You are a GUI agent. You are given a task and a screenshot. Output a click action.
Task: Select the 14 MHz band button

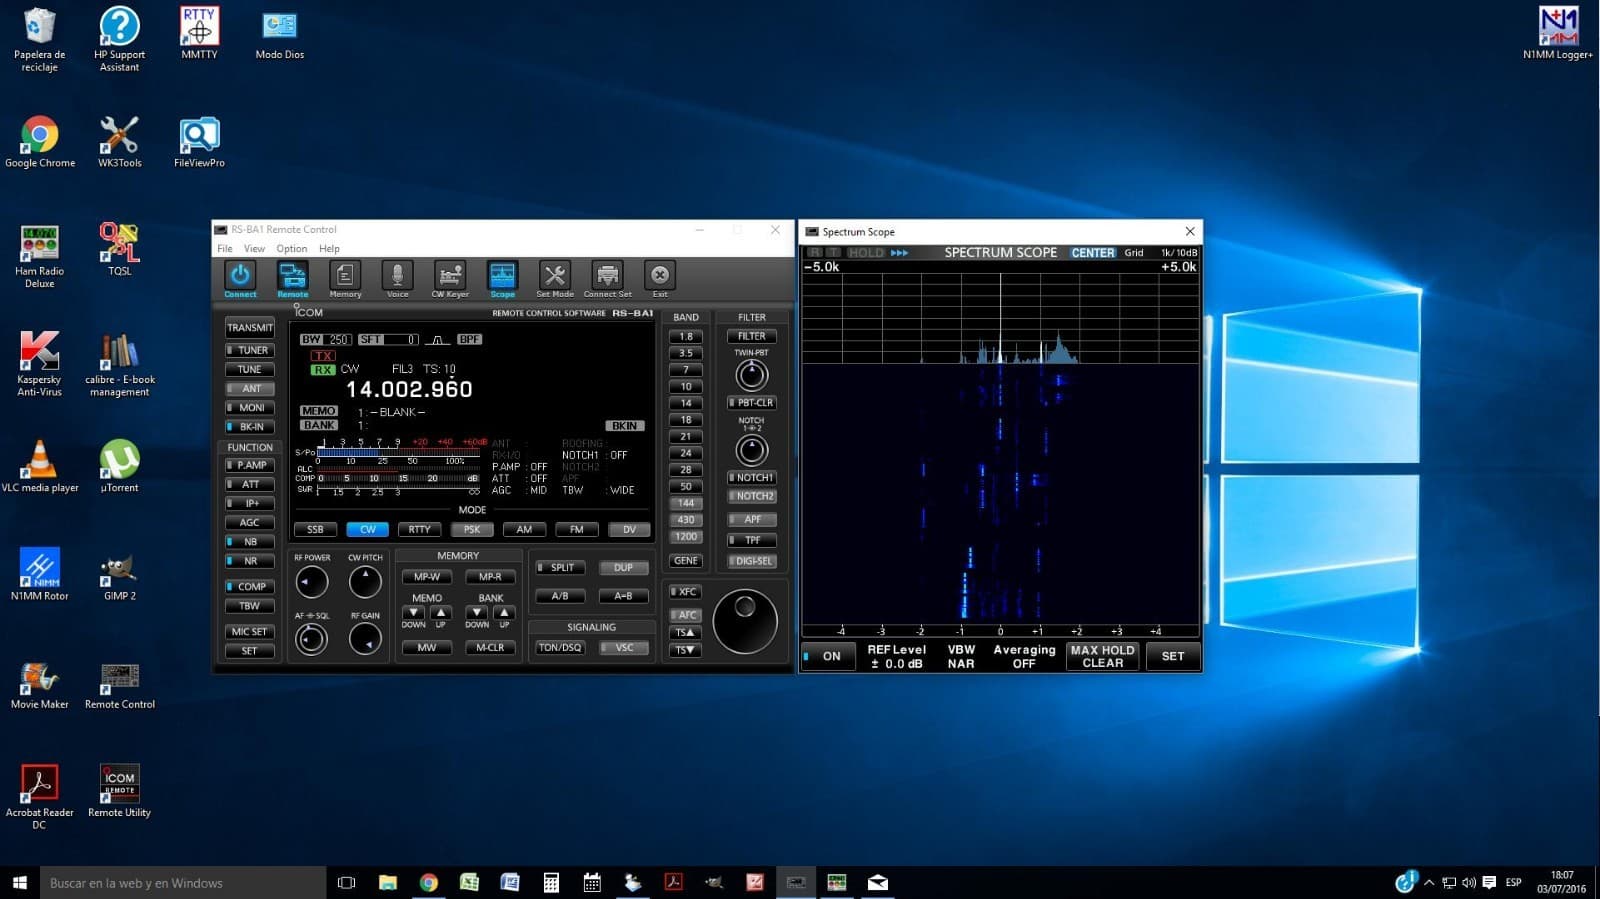coord(685,403)
